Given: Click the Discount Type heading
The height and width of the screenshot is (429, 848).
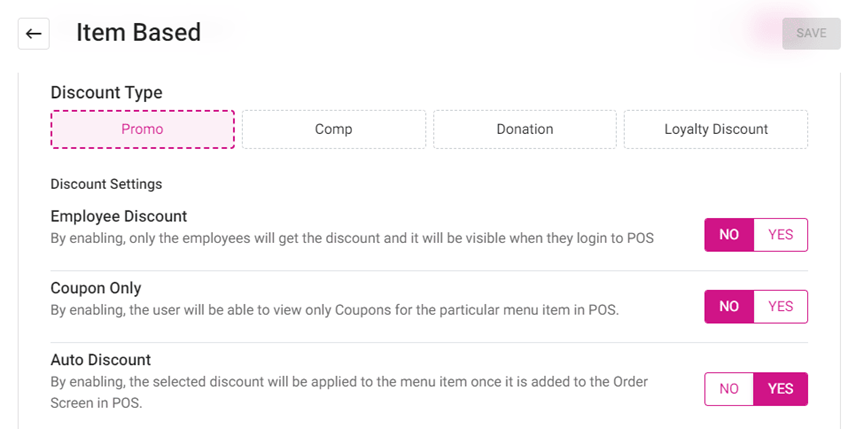Looking at the screenshot, I should [106, 93].
